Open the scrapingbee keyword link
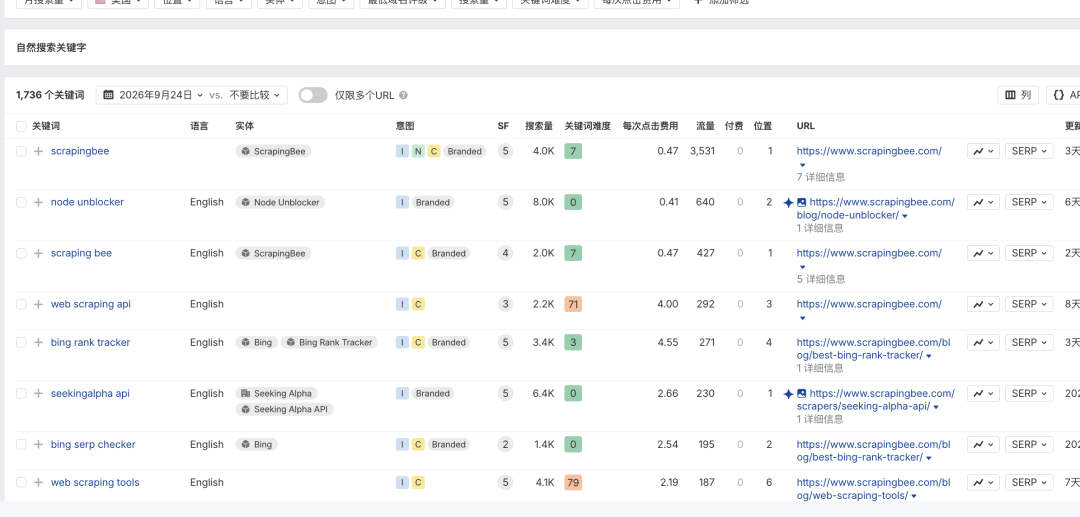 click(x=80, y=151)
